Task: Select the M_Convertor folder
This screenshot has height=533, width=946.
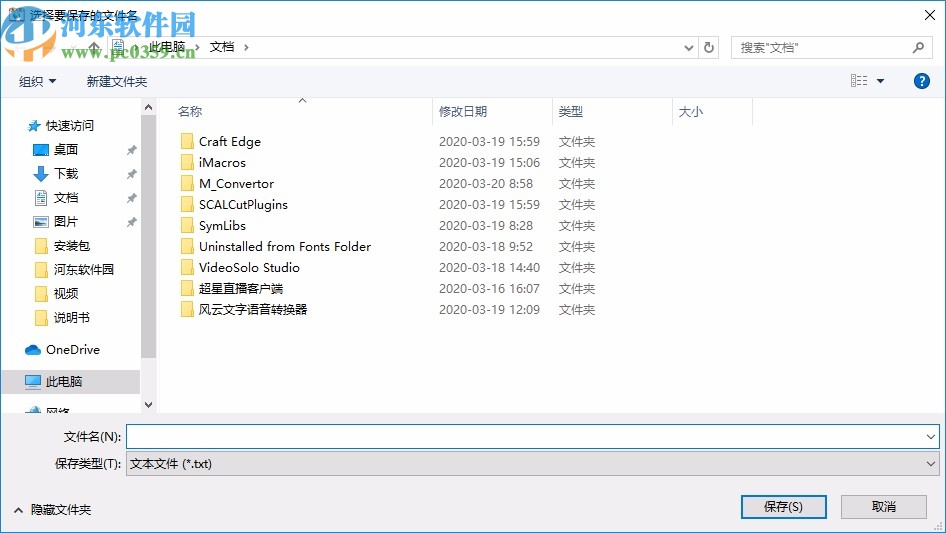Action: point(236,184)
